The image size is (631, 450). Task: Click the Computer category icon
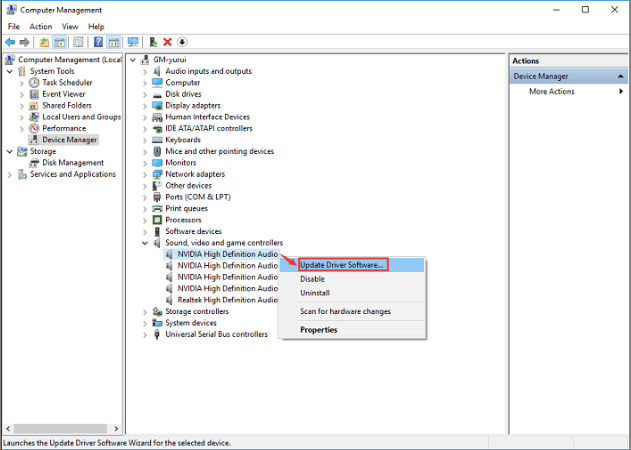(157, 83)
